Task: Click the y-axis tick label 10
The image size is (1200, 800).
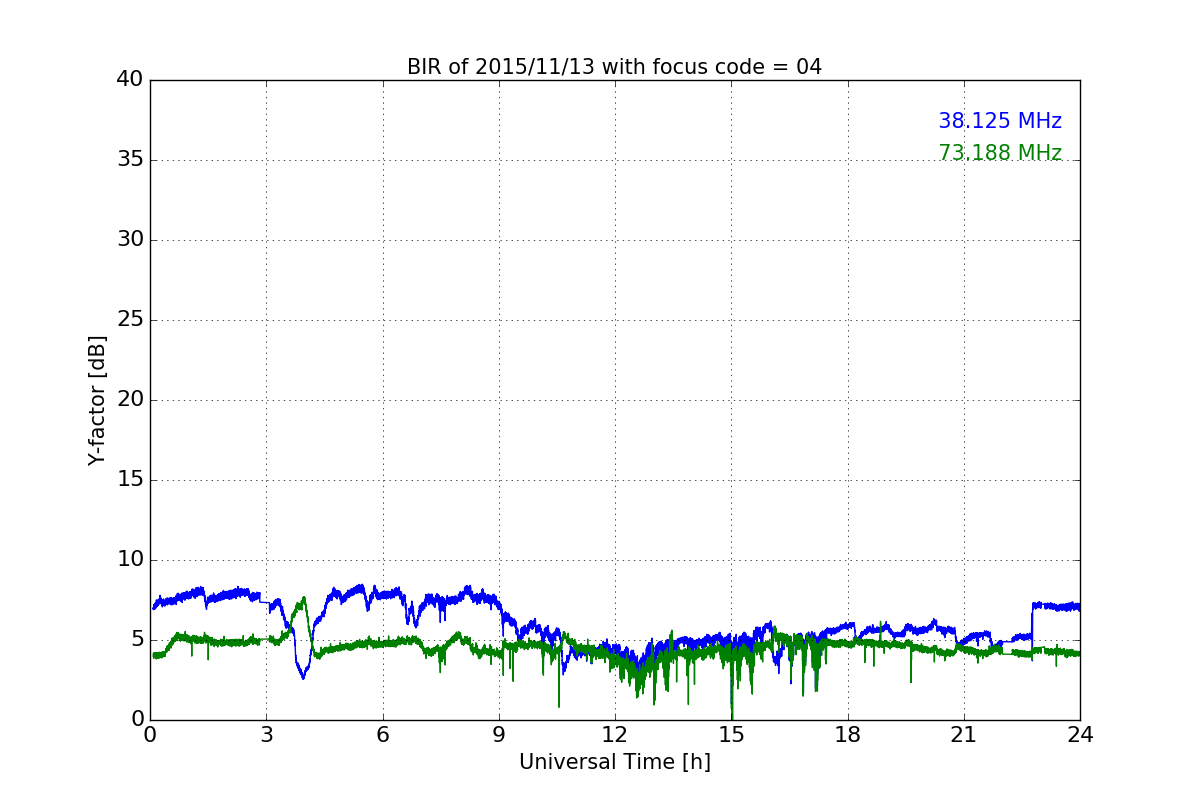Action: (x=130, y=560)
